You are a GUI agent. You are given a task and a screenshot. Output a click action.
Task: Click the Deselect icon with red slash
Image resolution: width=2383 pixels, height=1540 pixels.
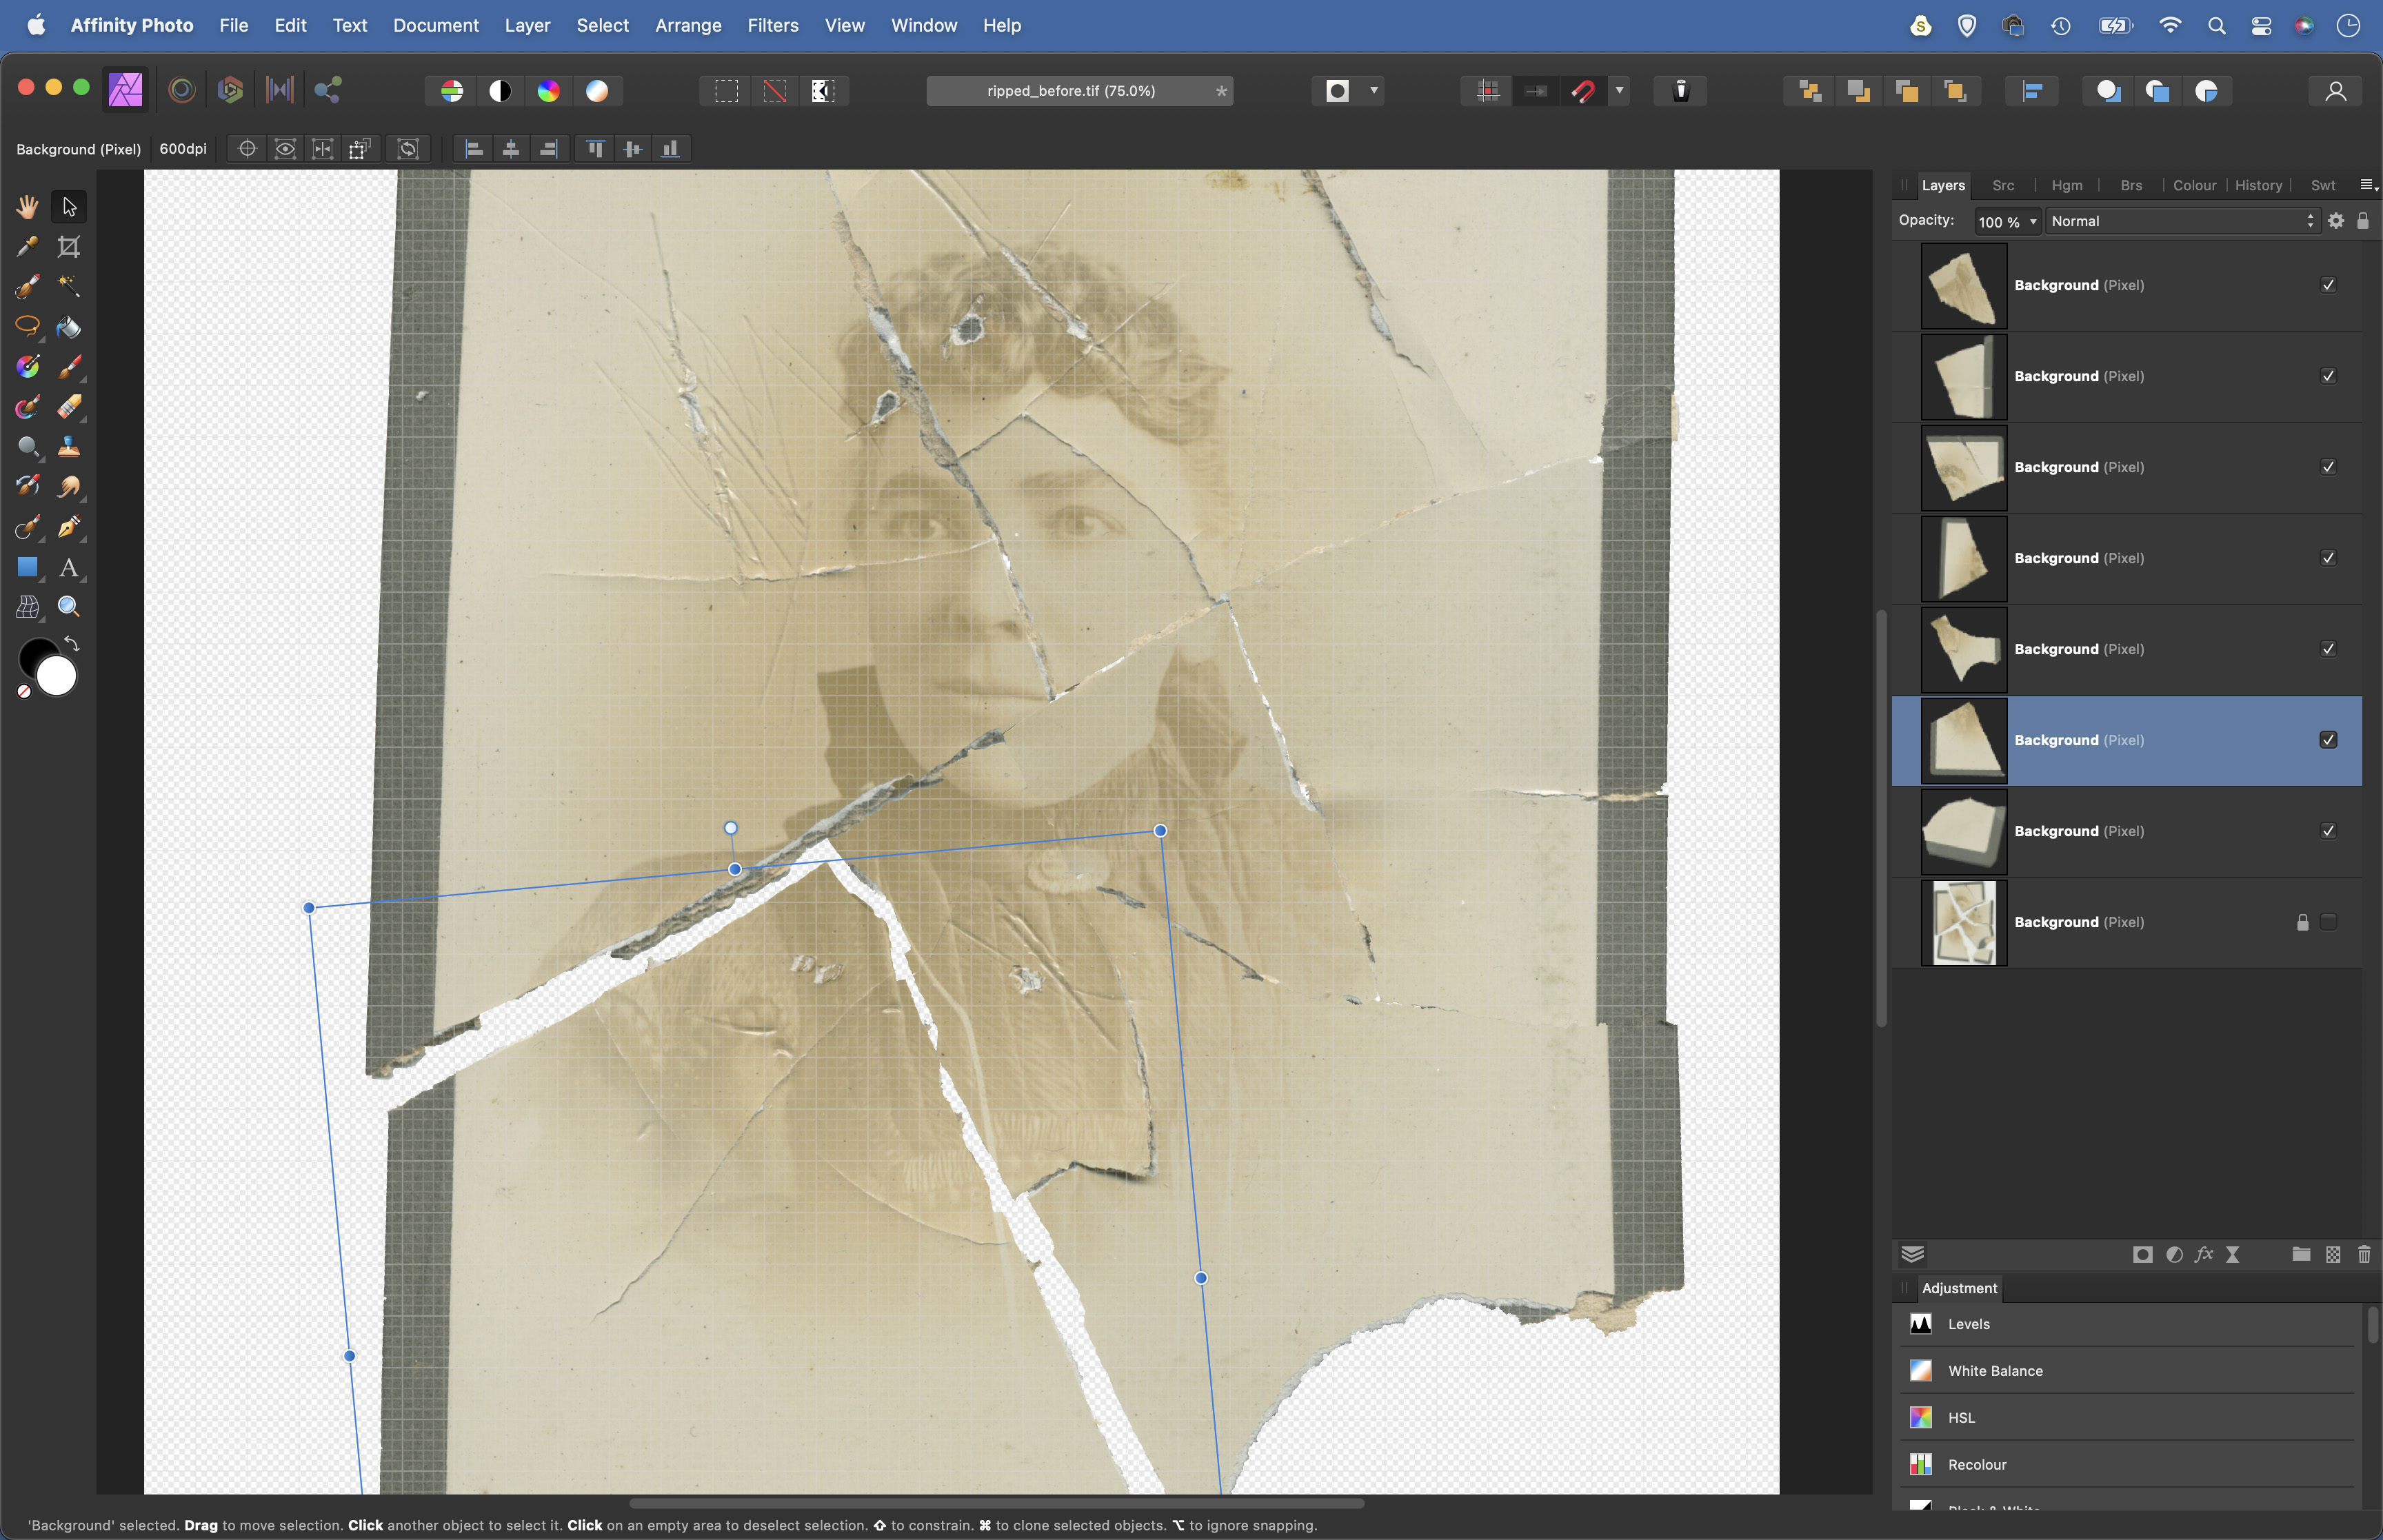[775, 91]
